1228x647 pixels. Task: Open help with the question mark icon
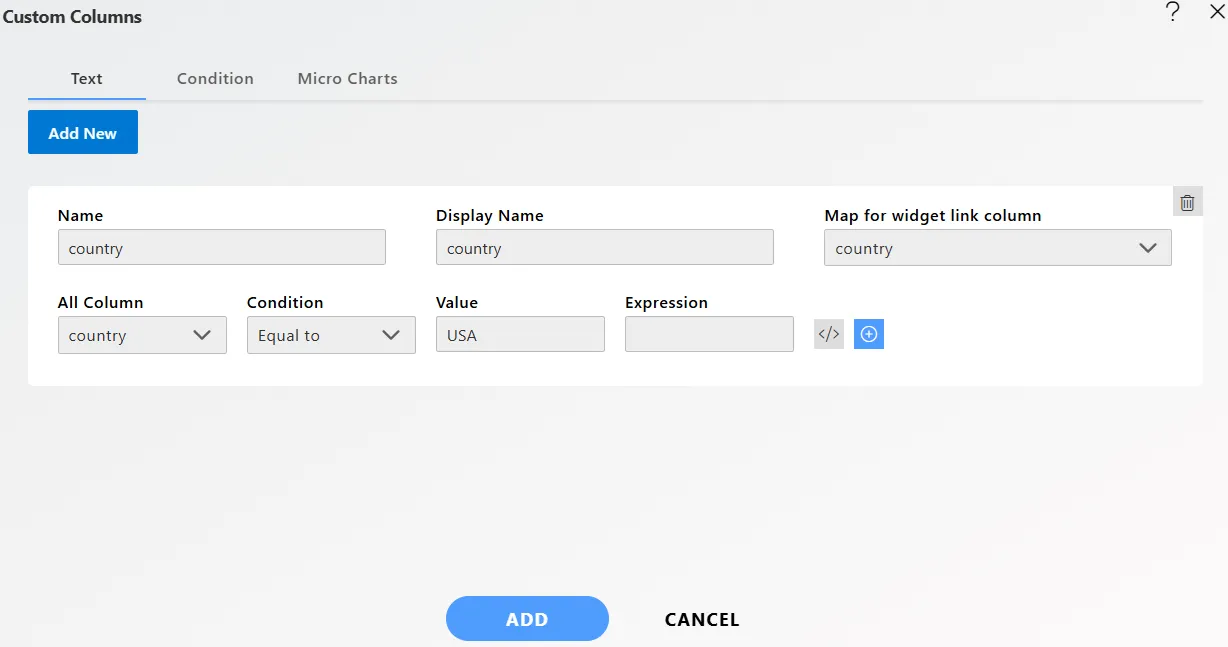tap(1173, 12)
